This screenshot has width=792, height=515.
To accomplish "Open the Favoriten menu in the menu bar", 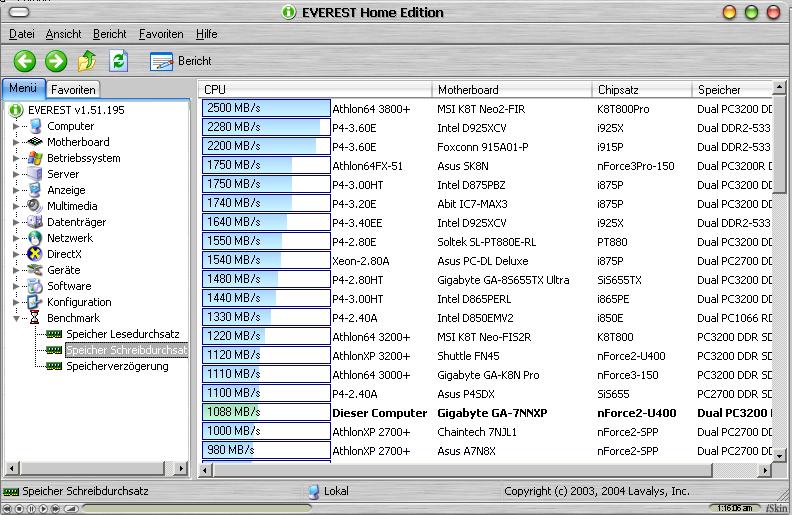I will pyautogui.click(x=161, y=34).
